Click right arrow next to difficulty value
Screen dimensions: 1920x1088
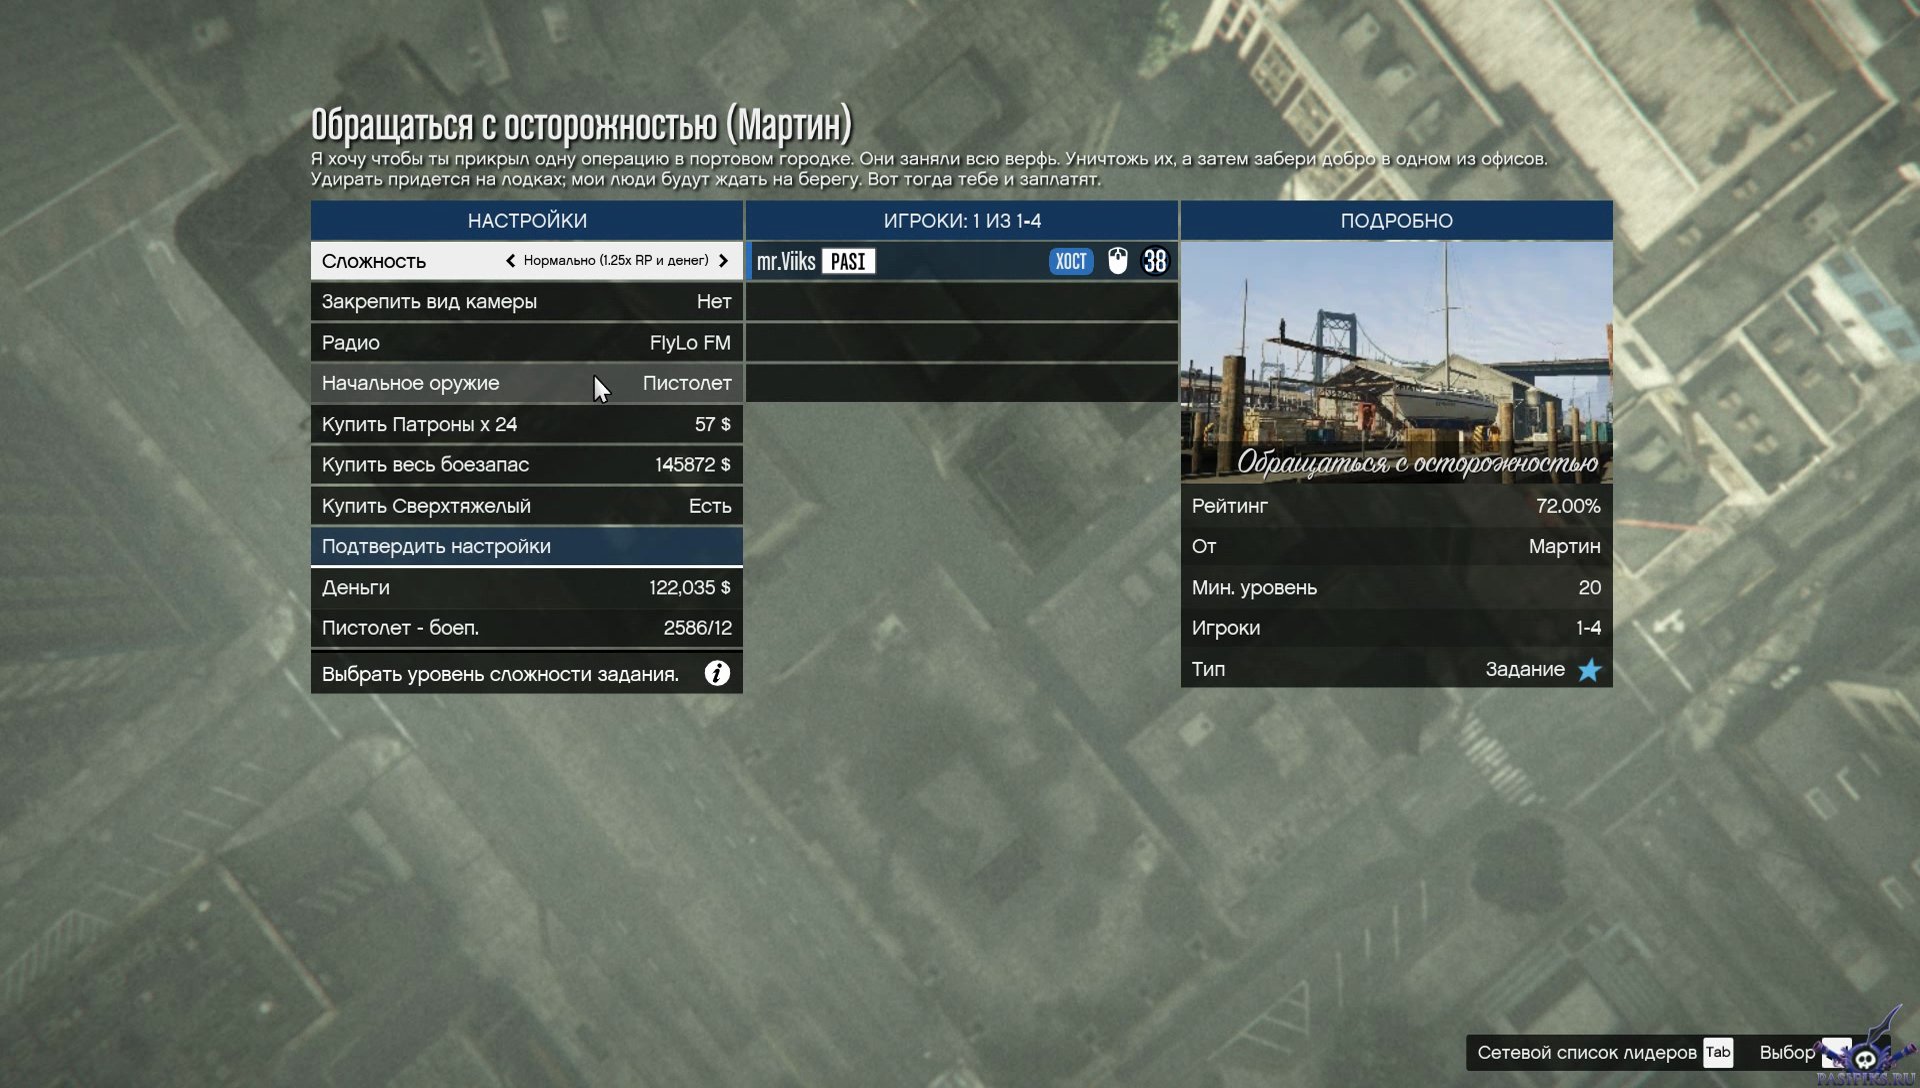(723, 261)
